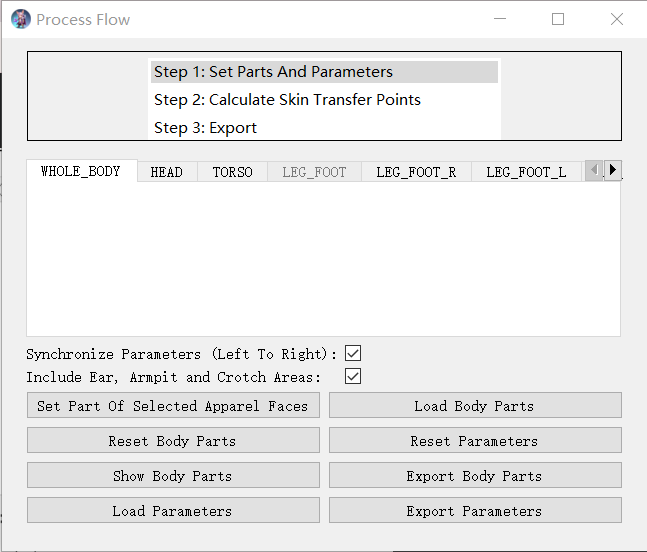
Task: Click the Show Body Parts button
Action: tap(173, 476)
